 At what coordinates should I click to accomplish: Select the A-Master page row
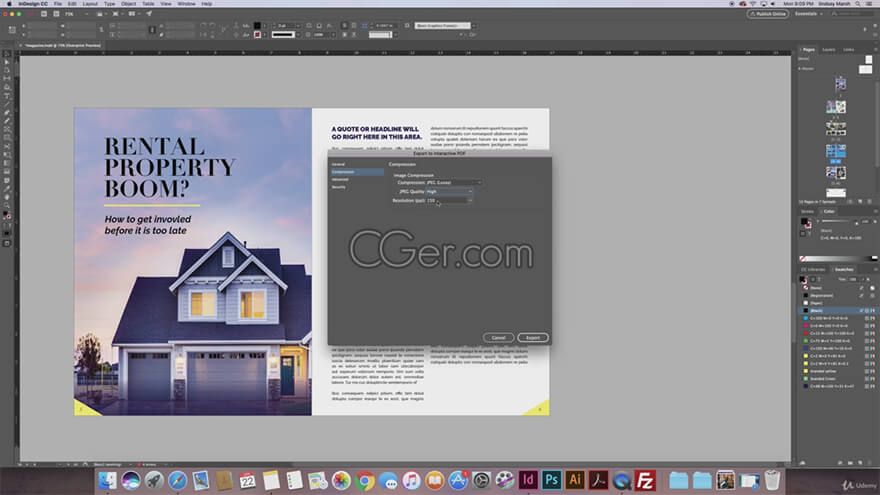[835, 69]
